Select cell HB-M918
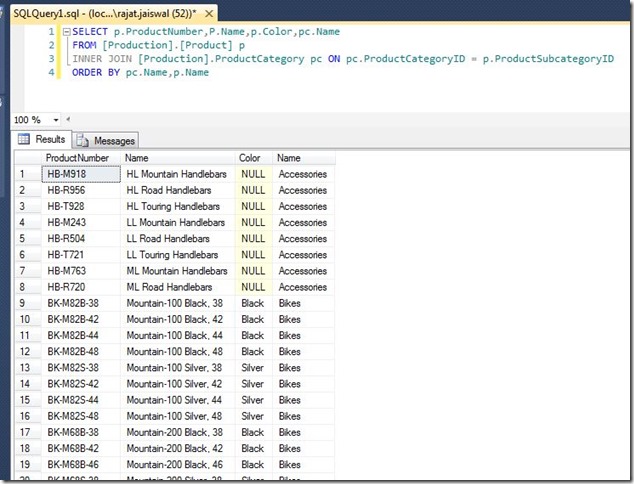The width and height of the screenshot is (634, 484). pos(81,174)
